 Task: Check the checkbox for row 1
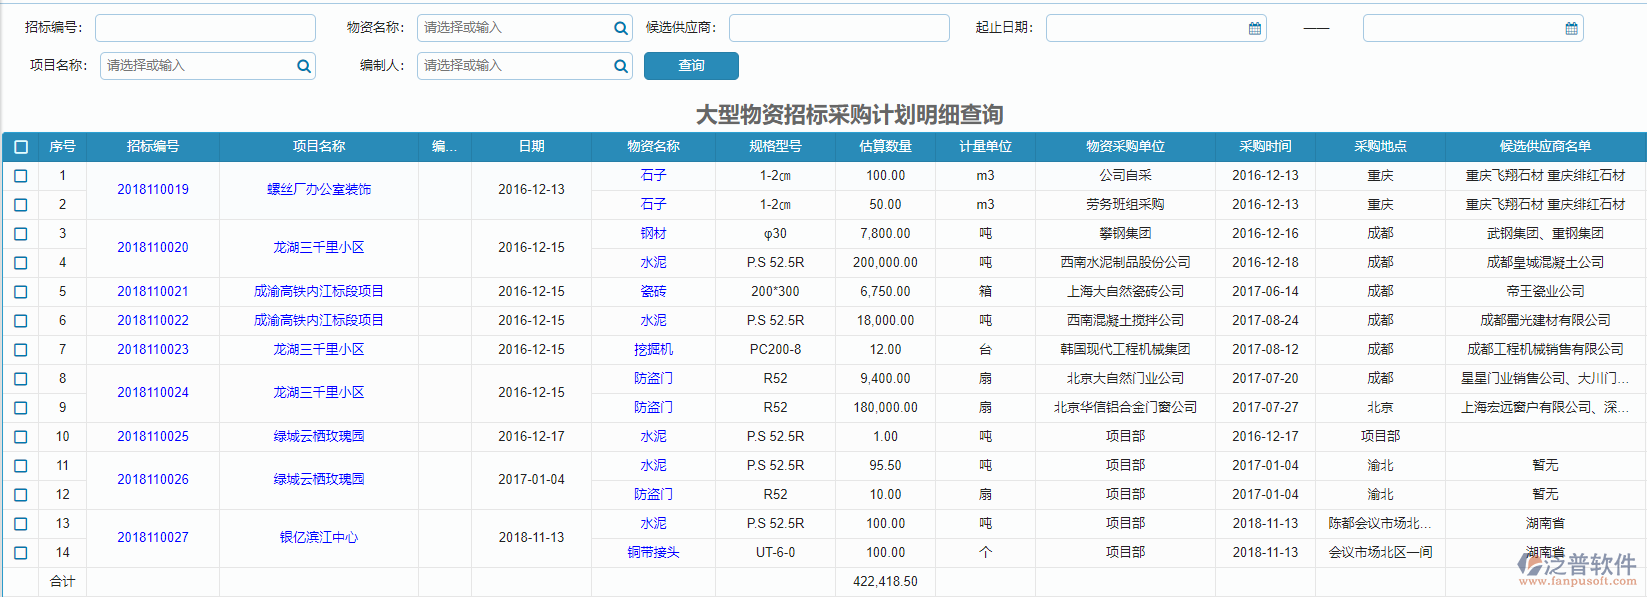(21, 176)
